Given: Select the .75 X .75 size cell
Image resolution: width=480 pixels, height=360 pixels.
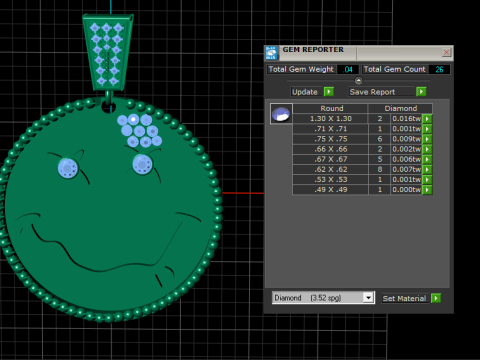Looking at the screenshot, I should [x=331, y=139].
